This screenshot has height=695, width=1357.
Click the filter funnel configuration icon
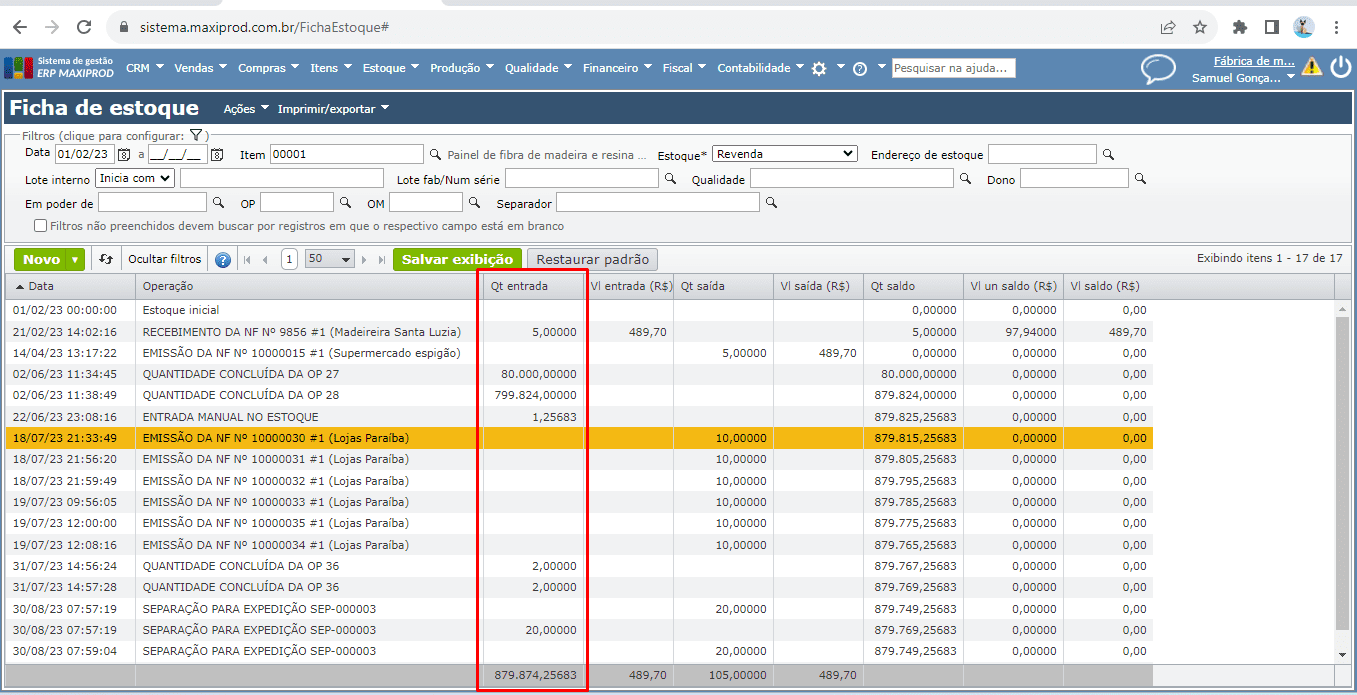pos(196,135)
